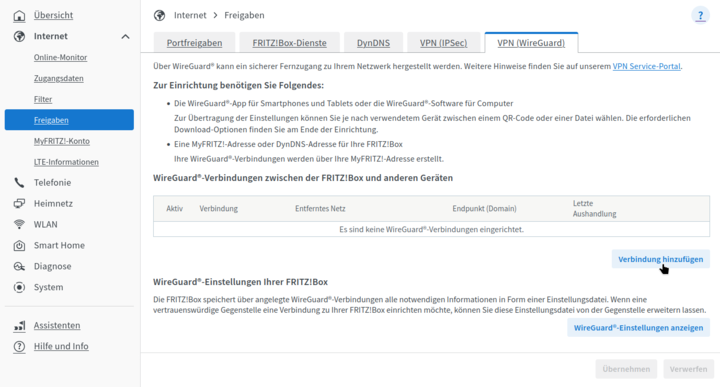Viewport: 720px width, 387px height.
Task: Open the Online-Monitor page
Action: tap(60, 57)
